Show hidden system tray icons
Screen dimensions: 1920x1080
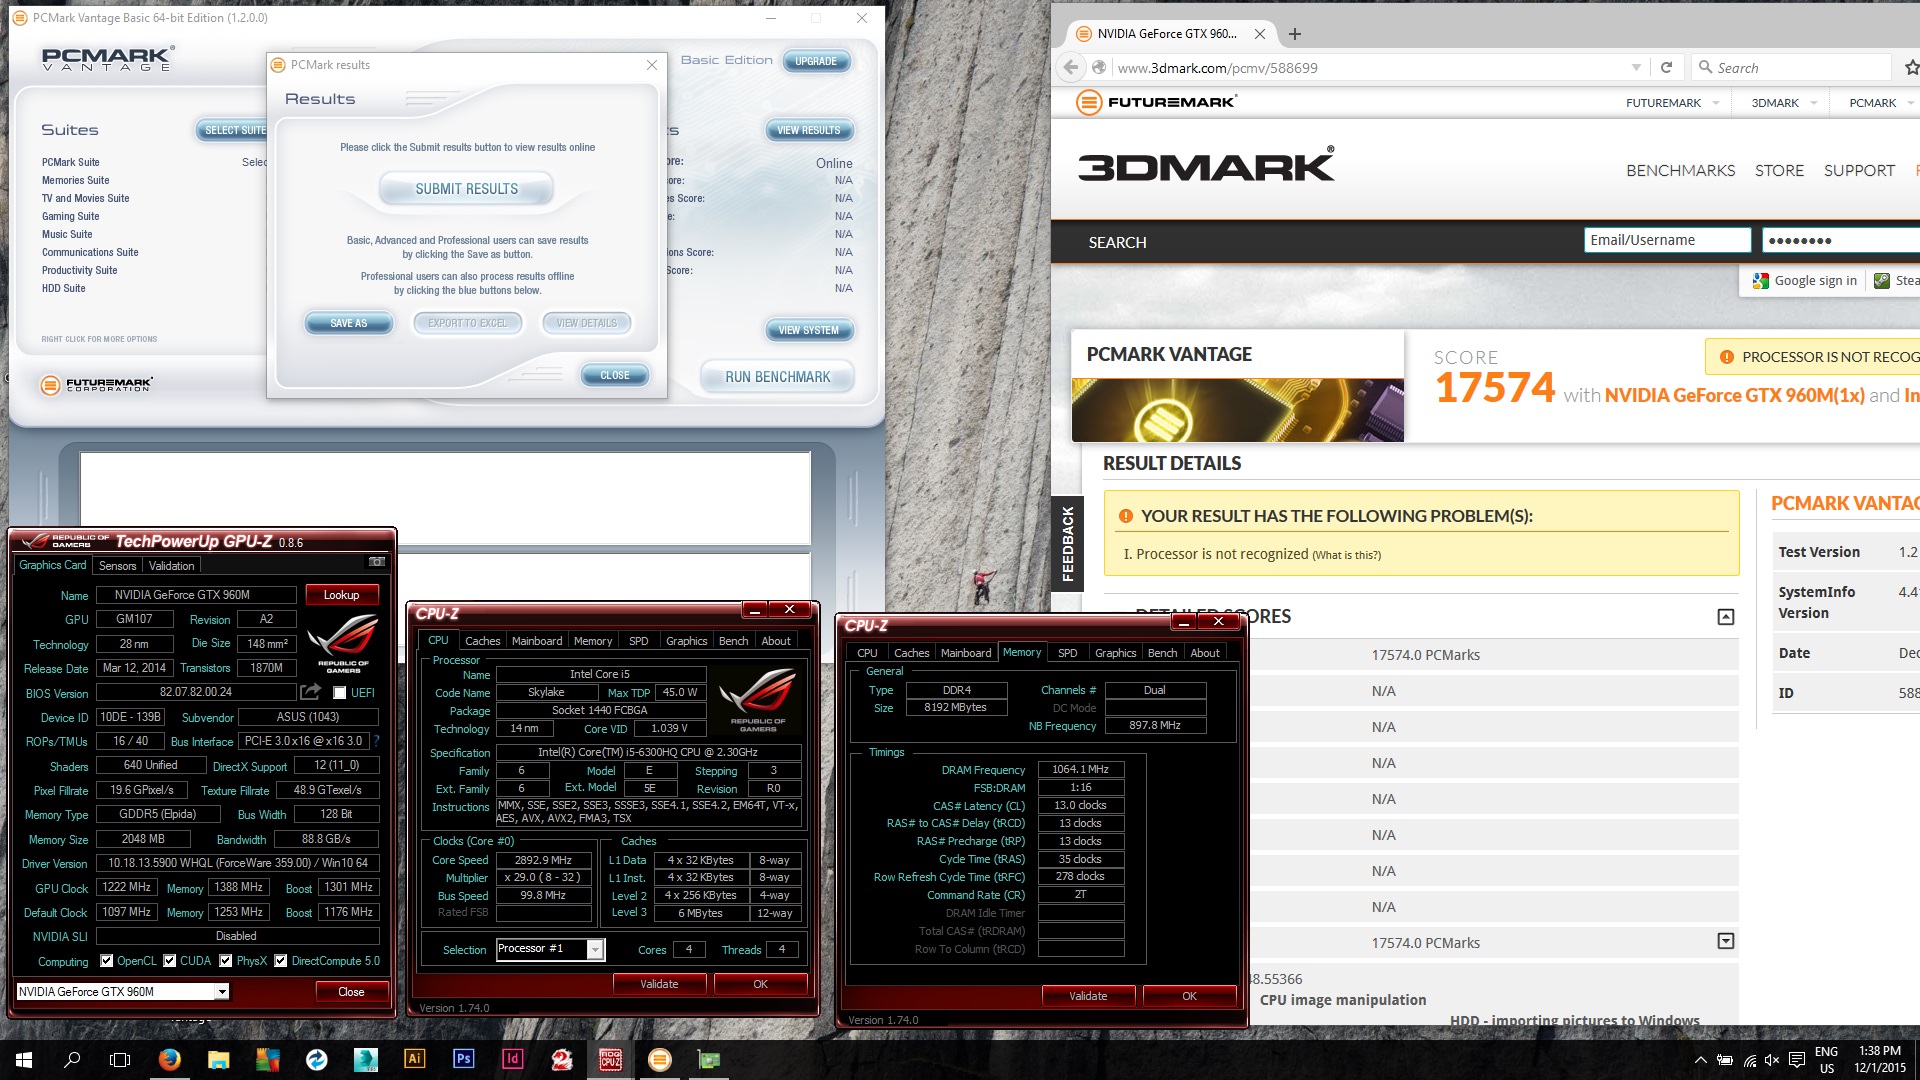pos(1700,1059)
